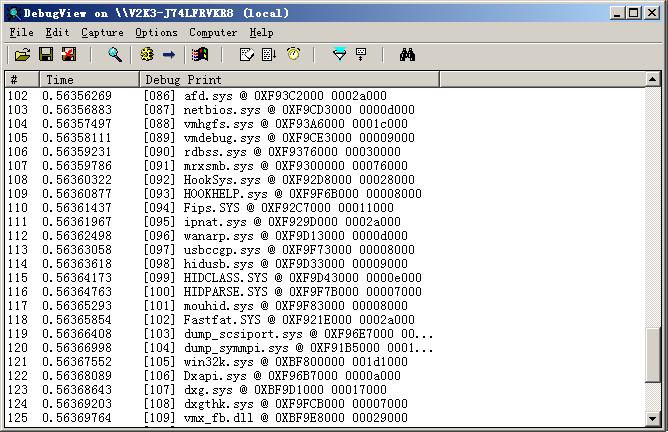Toggle the clock Time Format icon
Image resolution: width=668 pixels, height=432 pixels.
[x=294, y=54]
